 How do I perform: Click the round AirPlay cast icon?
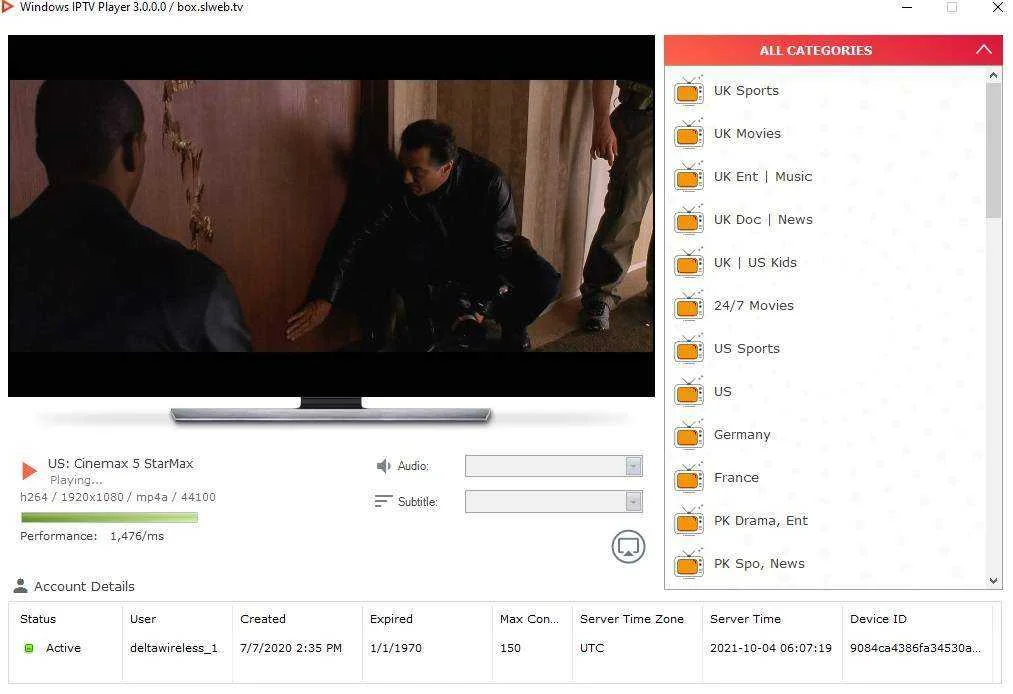(628, 547)
